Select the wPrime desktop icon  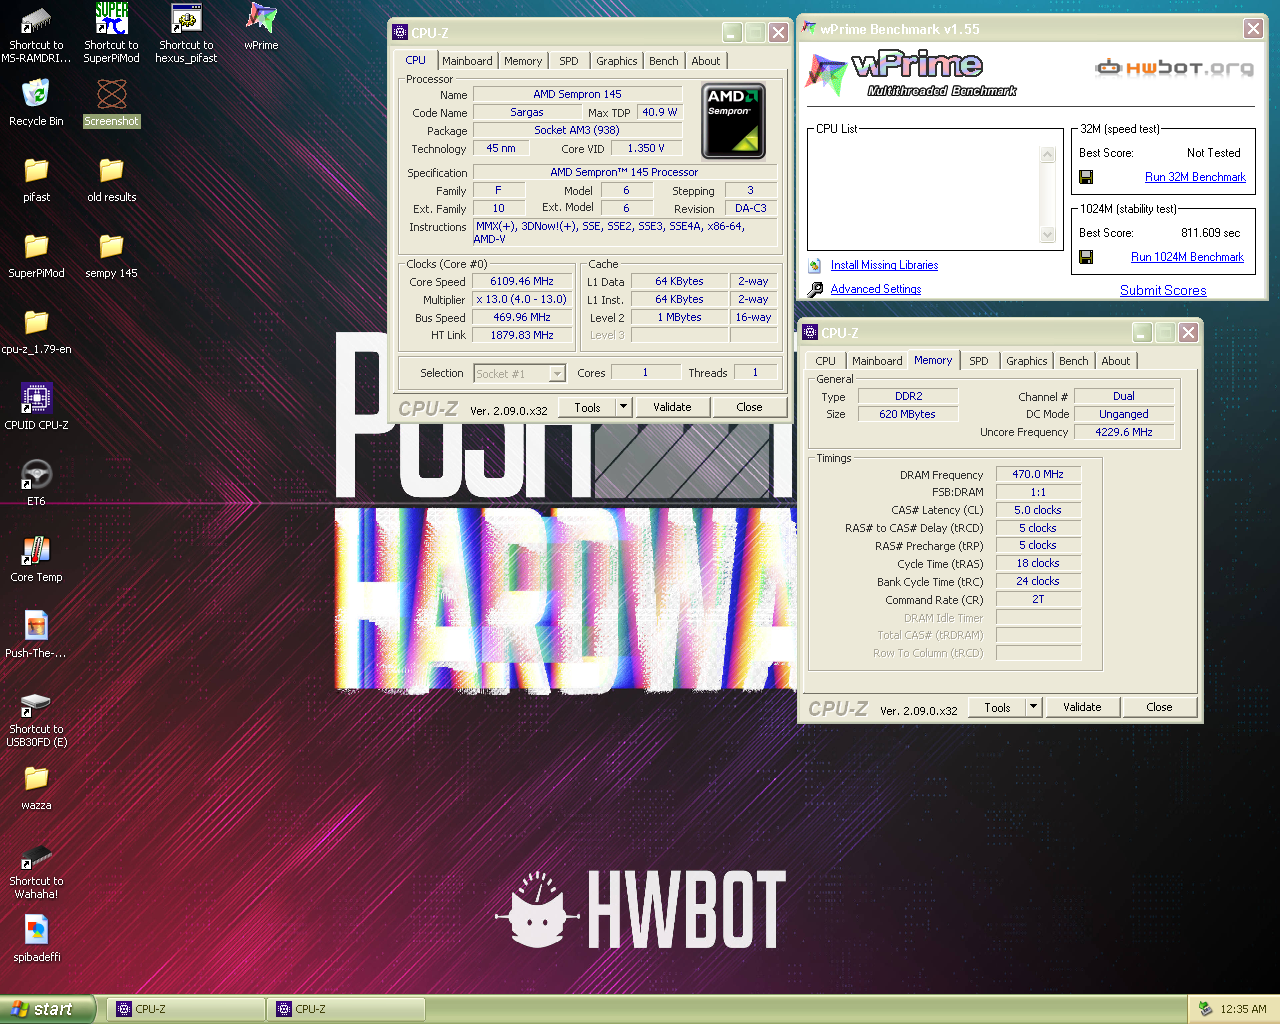click(261, 20)
